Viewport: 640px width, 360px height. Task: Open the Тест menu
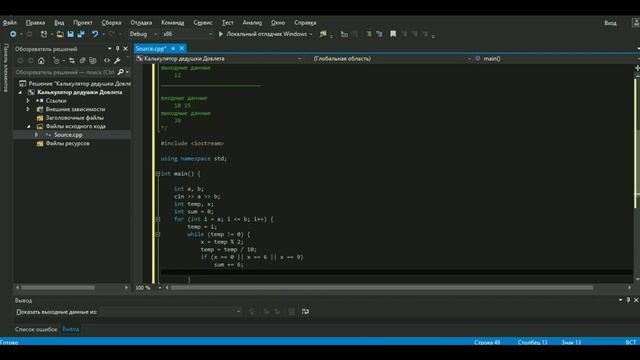coord(227,23)
